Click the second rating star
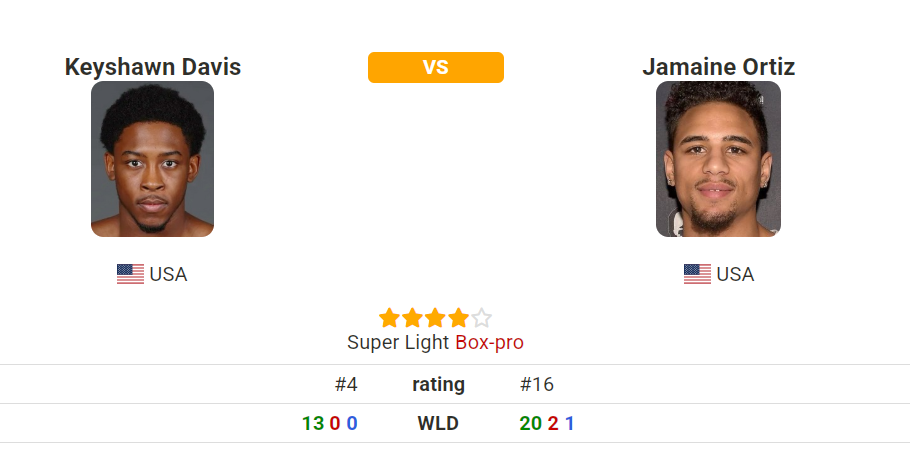Image resolution: width=910 pixels, height=455 pixels. [x=412, y=319]
